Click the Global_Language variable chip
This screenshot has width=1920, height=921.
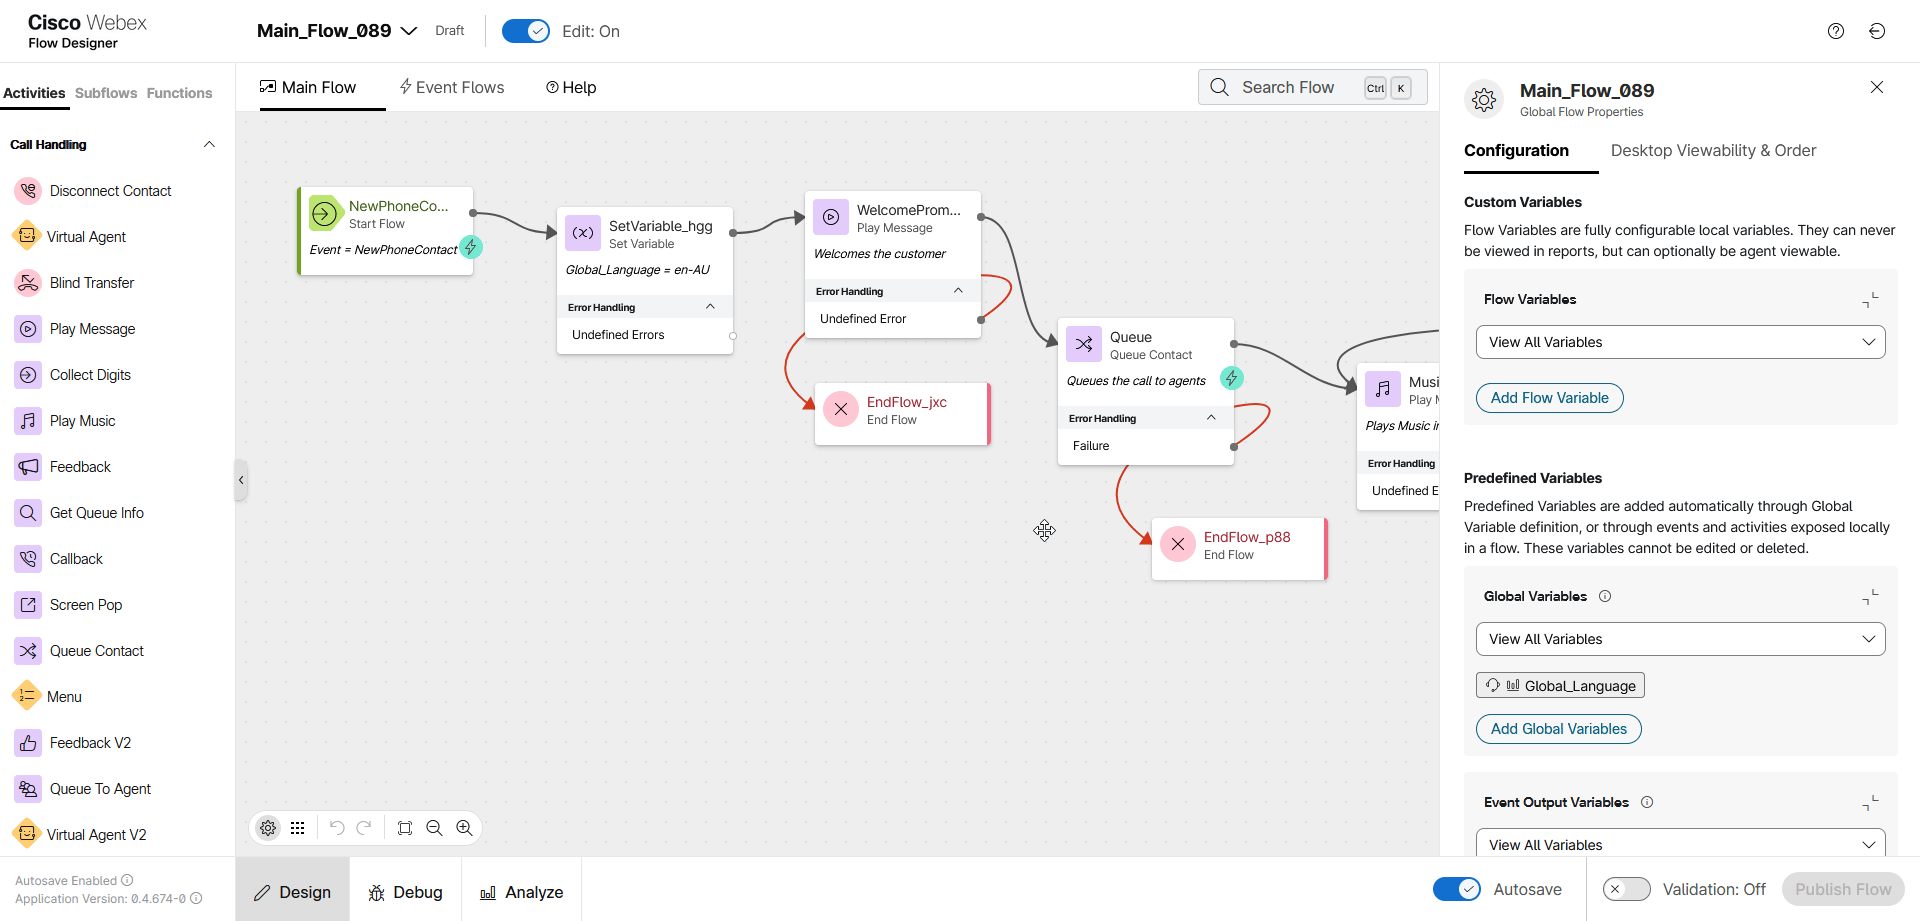(x=1560, y=685)
